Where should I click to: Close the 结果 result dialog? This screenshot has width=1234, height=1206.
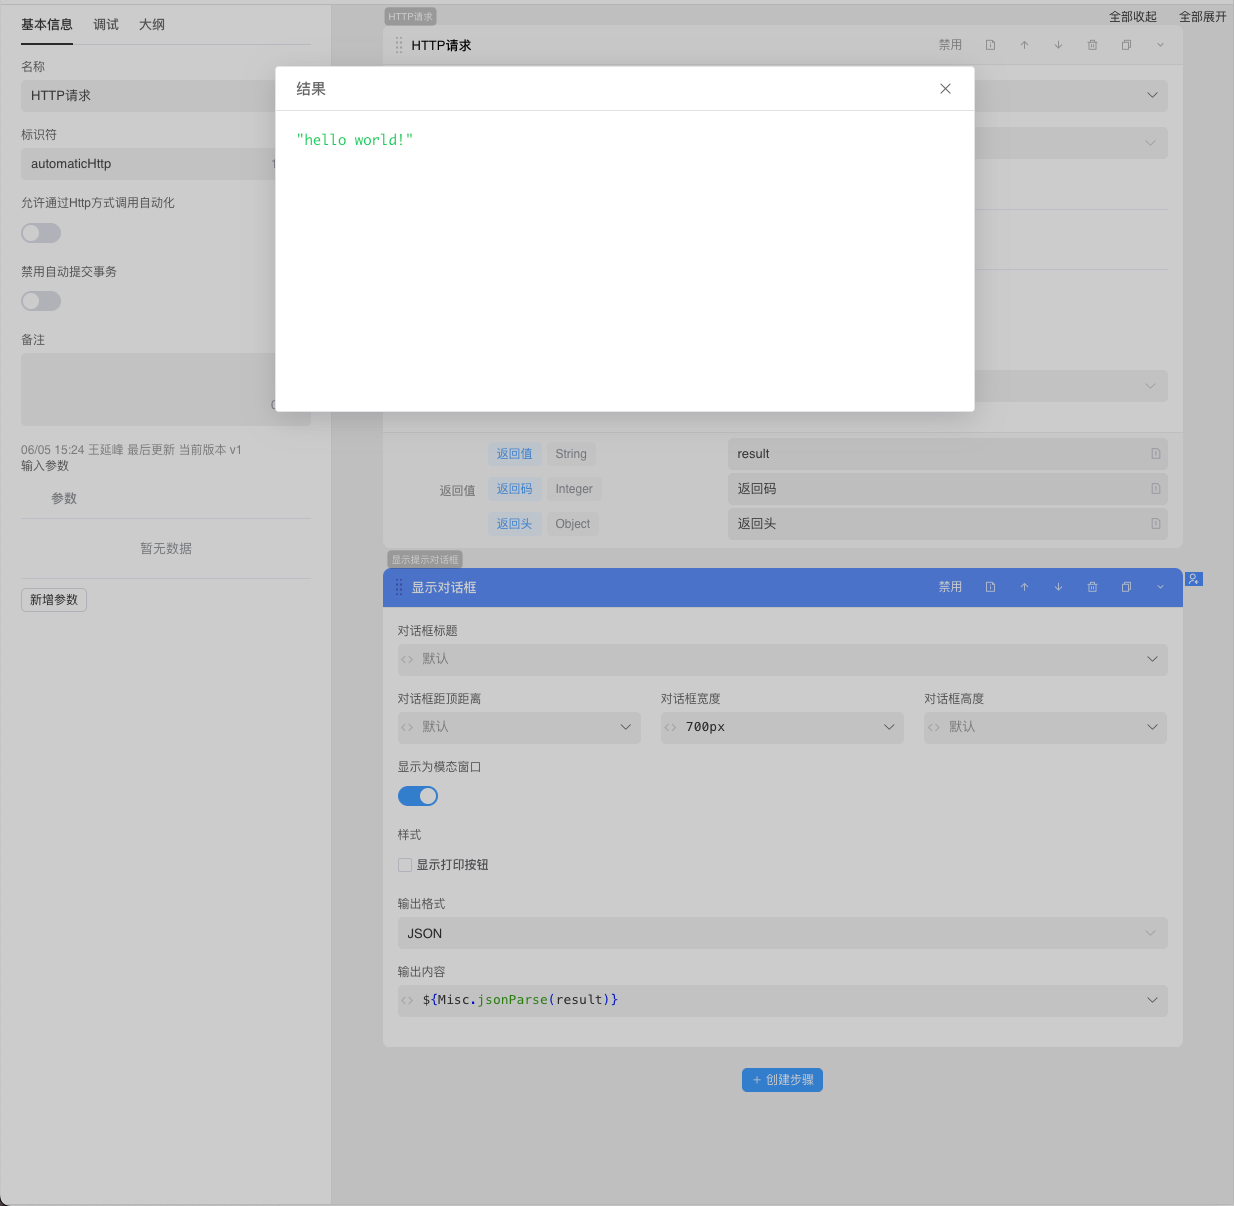click(945, 89)
